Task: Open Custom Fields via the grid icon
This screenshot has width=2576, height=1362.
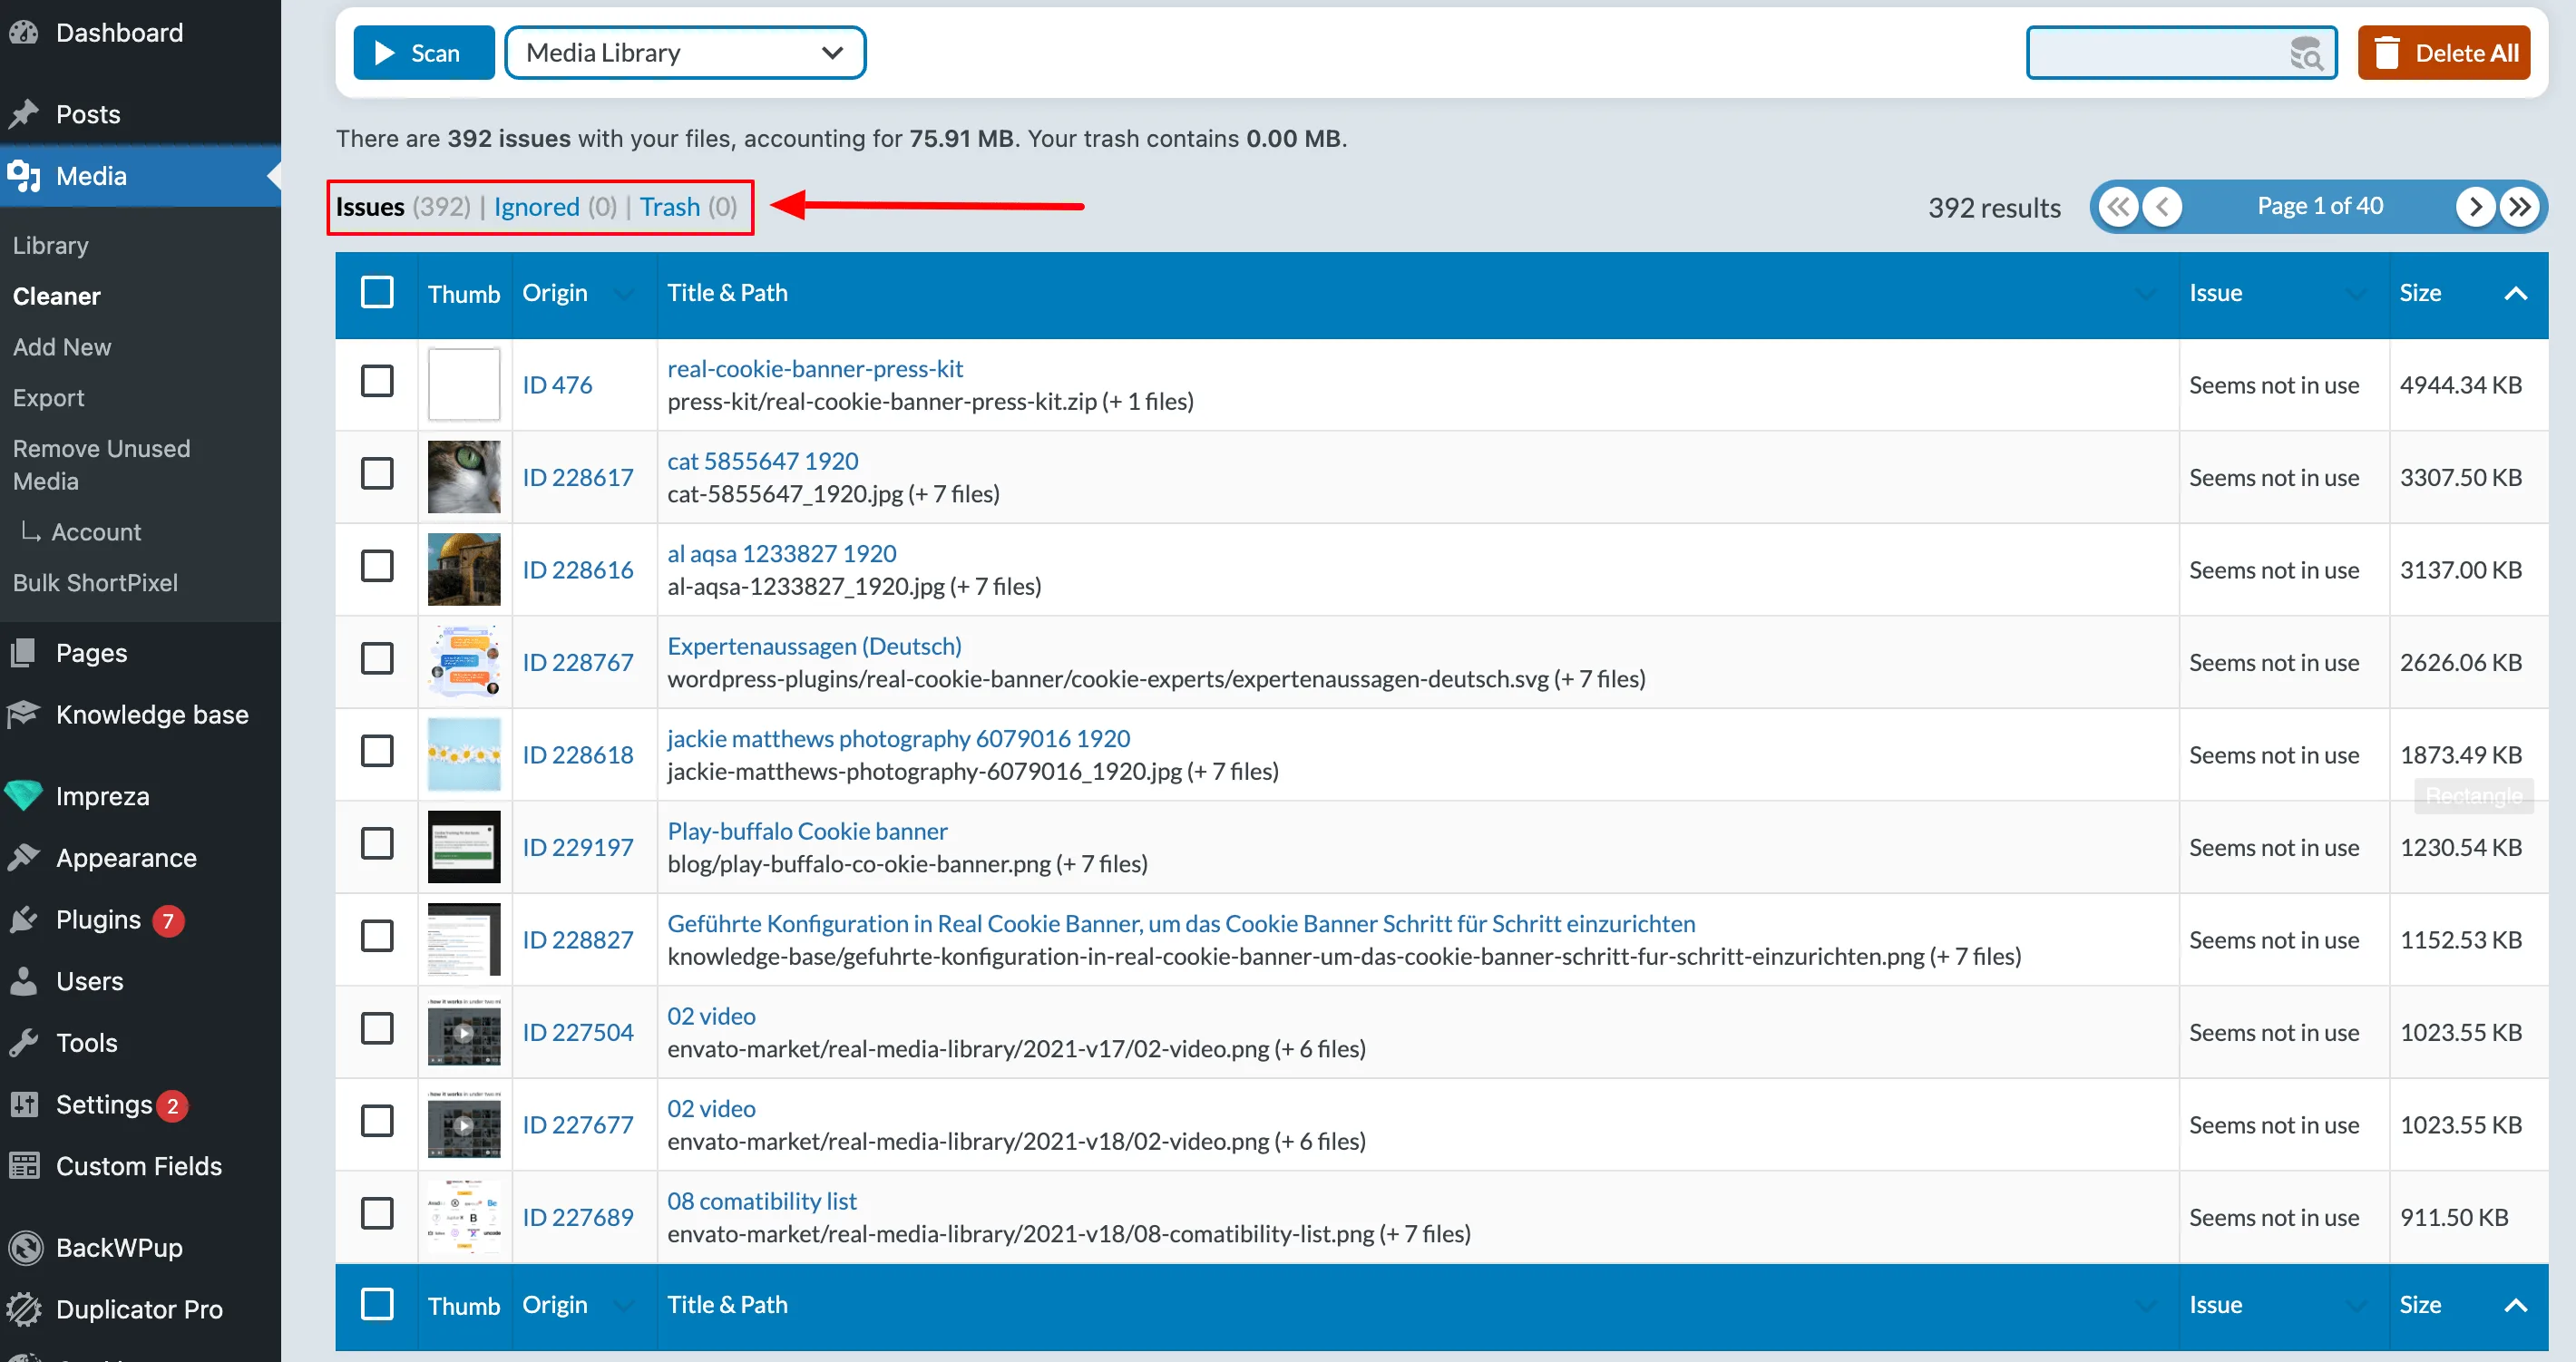Action: tap(24, 1166)
